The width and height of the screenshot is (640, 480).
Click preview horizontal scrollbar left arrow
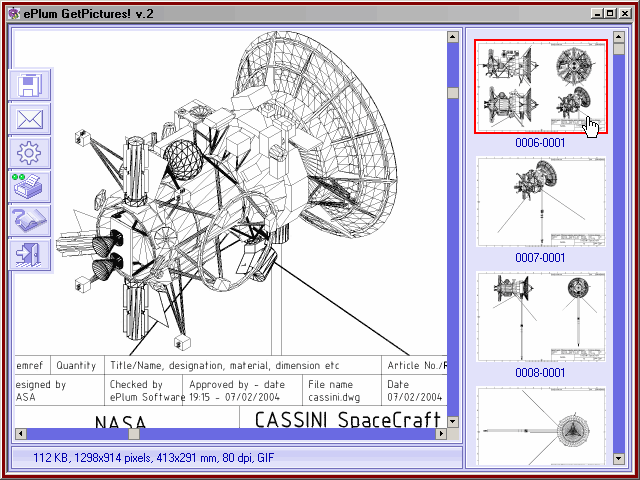(x=21, y=433)
